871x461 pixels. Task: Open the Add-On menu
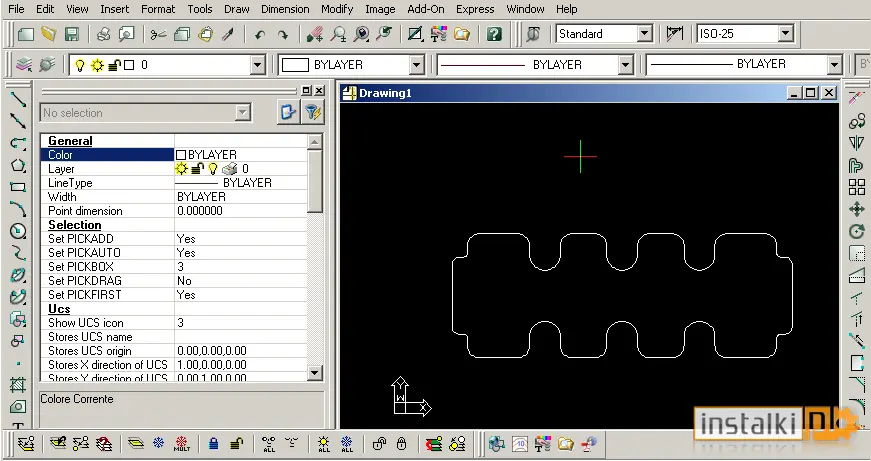[x=426, y=9]
